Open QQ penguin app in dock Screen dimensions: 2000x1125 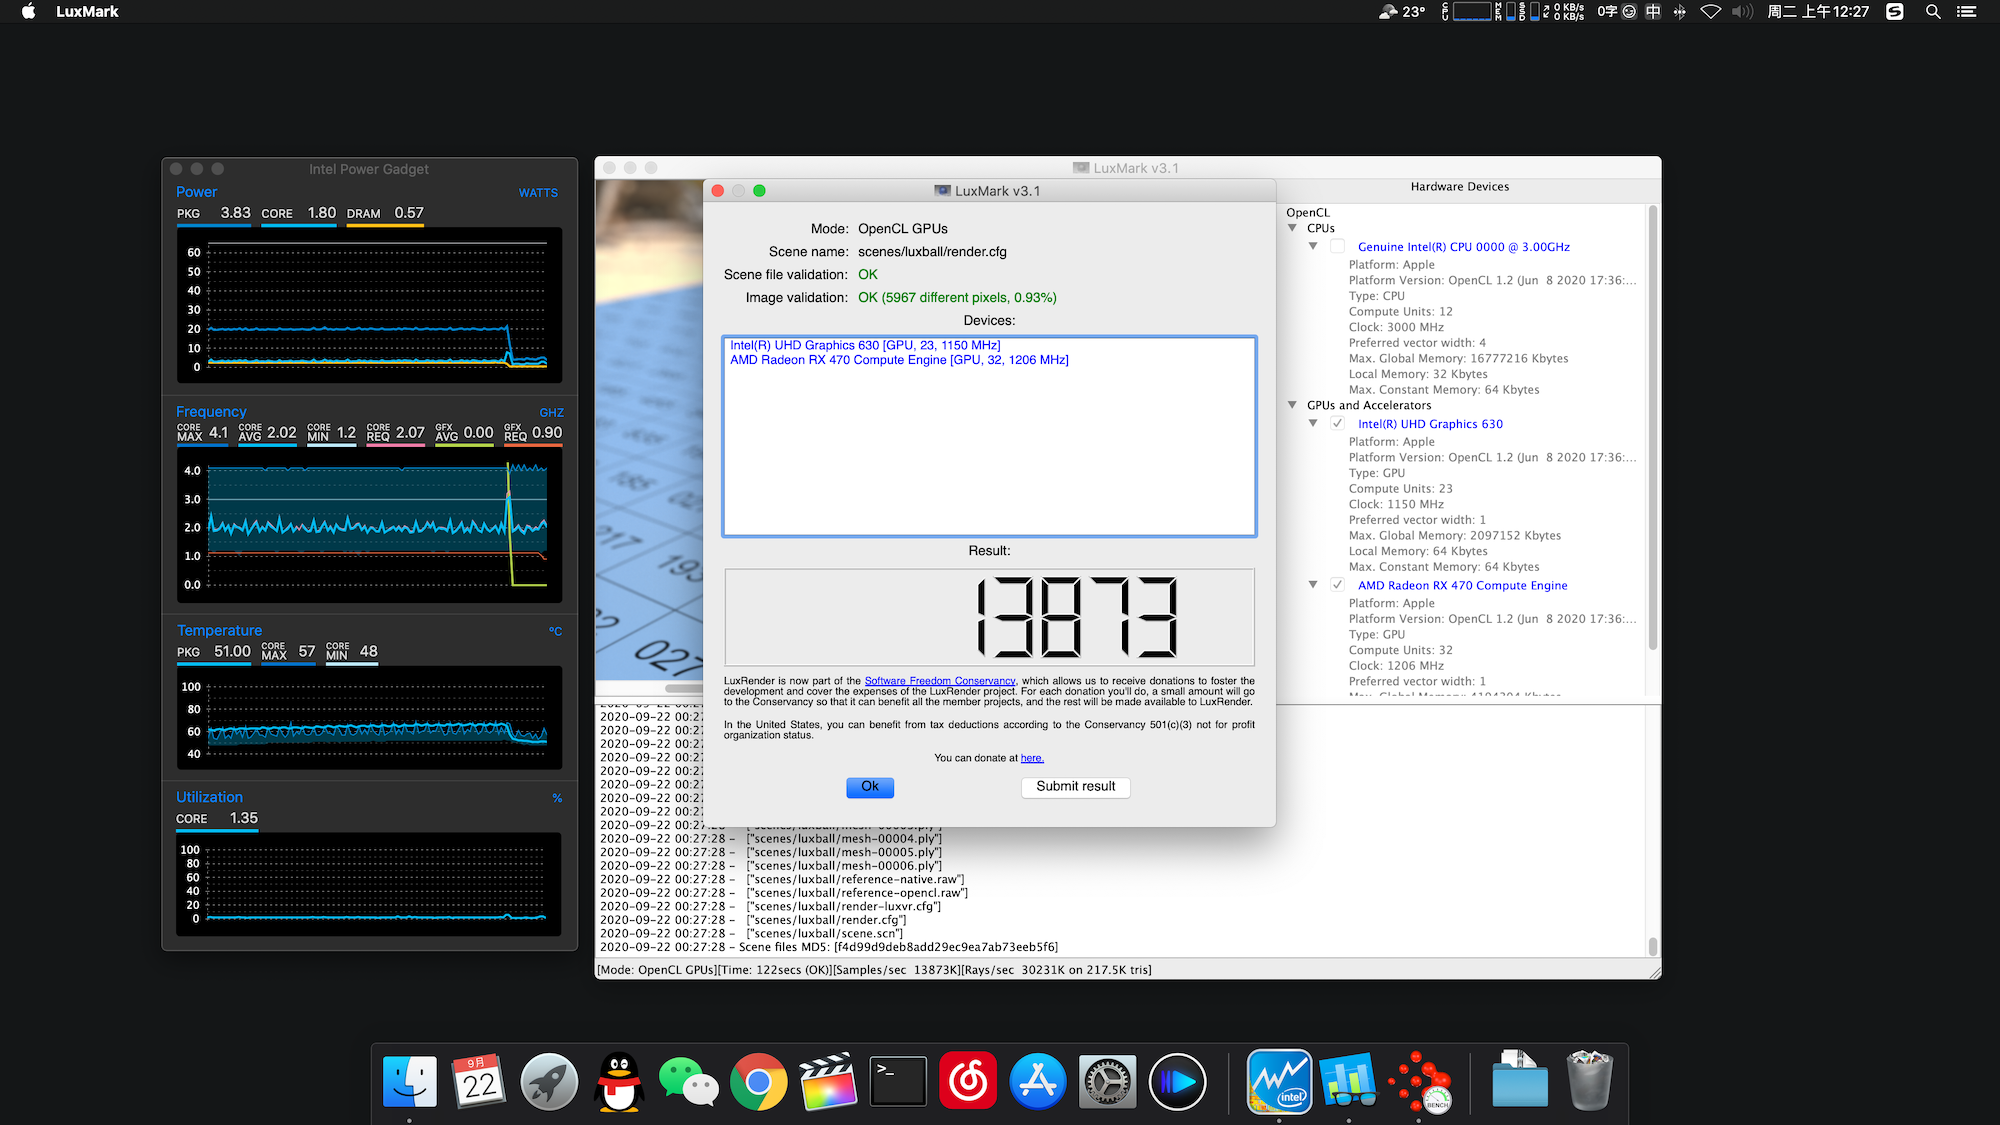(619, 1081)
